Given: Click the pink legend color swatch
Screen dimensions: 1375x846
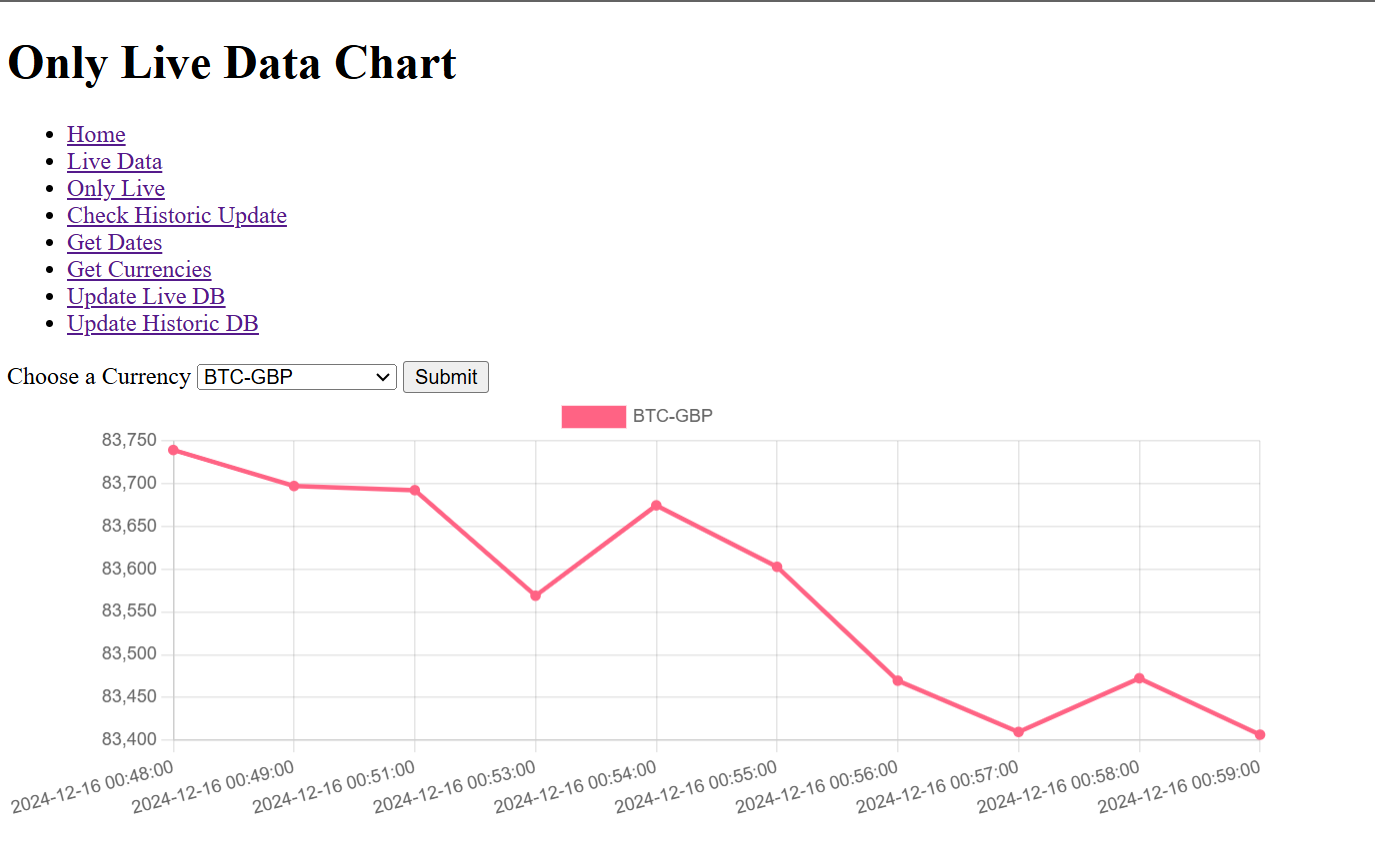Looking at the screenshot, I should [594, 415].
